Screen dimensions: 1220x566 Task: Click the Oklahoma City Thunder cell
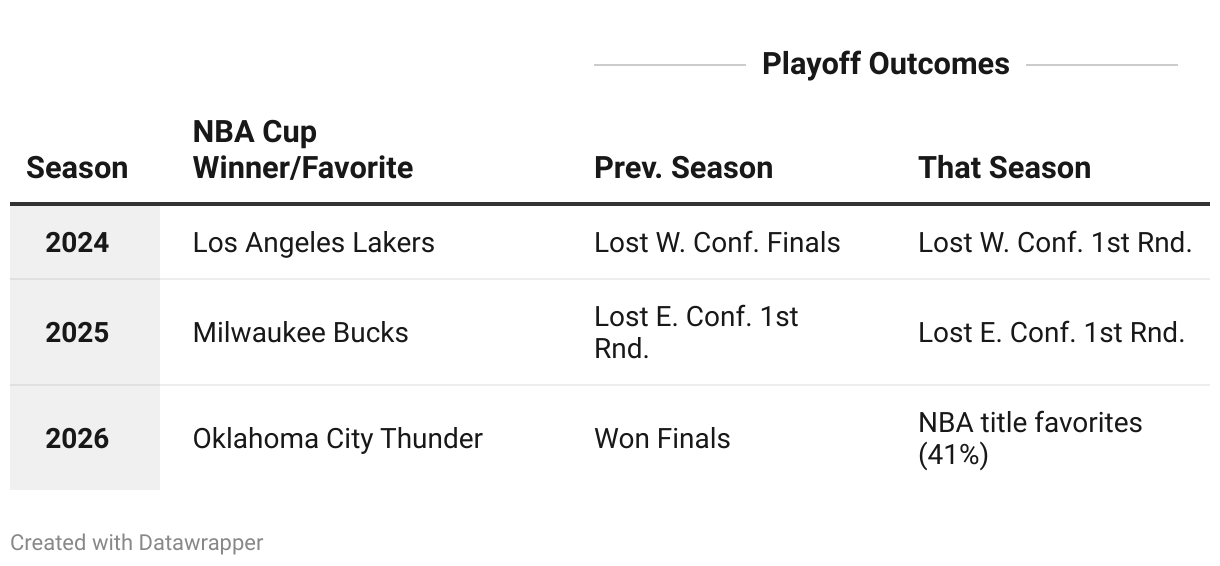coord(337,438)
